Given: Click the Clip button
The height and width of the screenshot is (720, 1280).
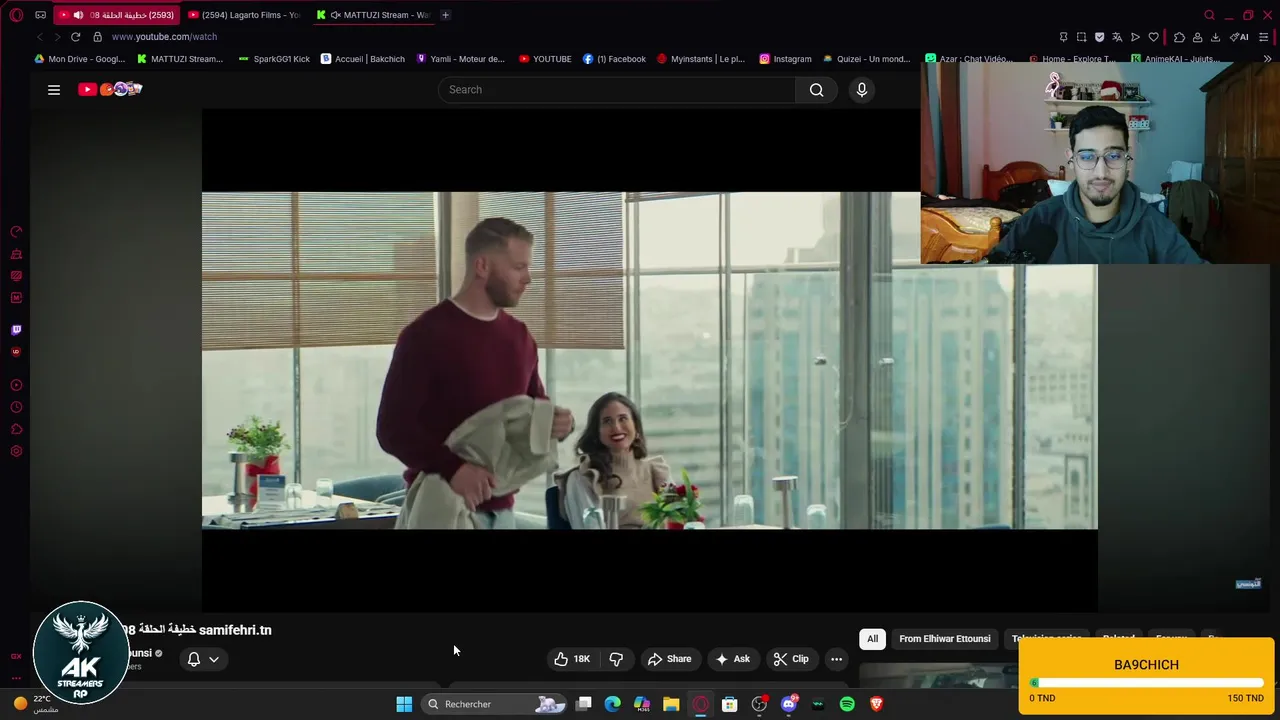Looking at the screenshot, I should tap(791, 659).
